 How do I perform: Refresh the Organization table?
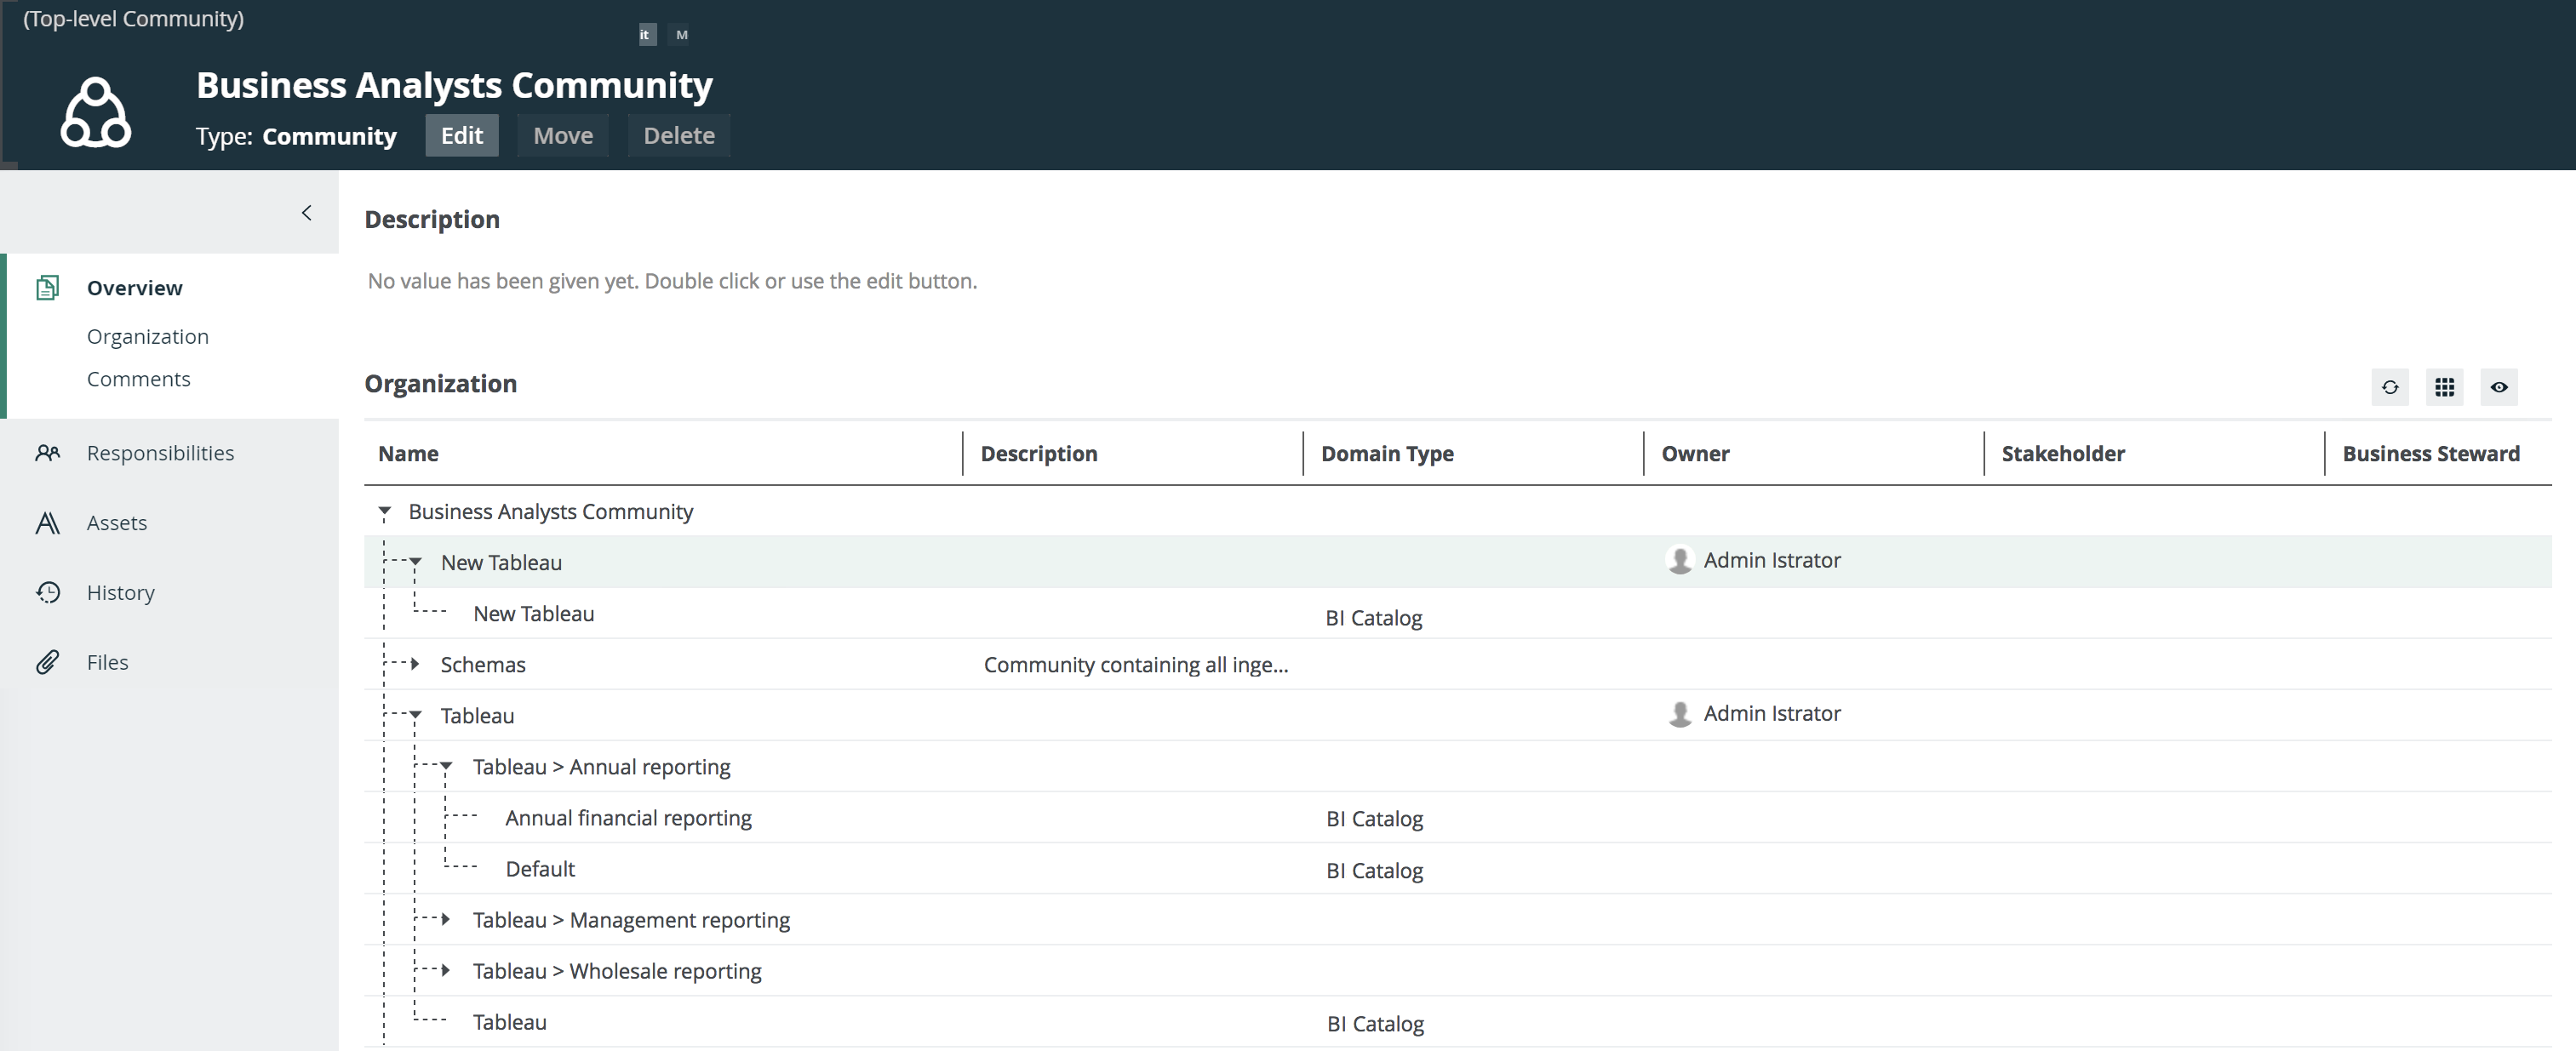click(x=2389, y=387)
